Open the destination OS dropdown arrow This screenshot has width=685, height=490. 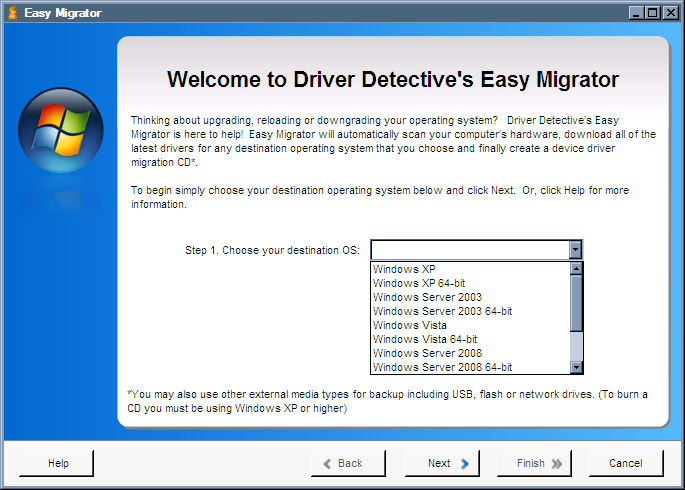click(x=575, y=250)
